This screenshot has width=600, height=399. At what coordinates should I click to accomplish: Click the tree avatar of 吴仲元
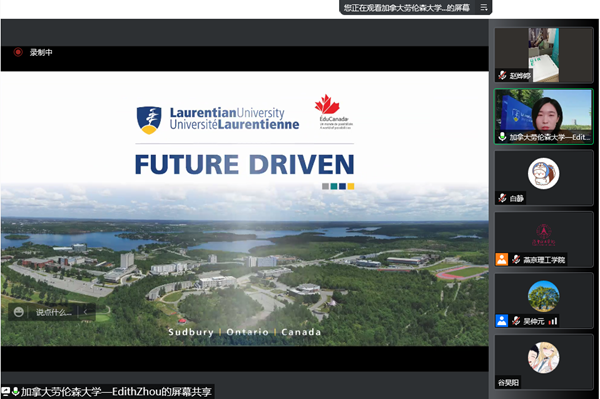543,296
